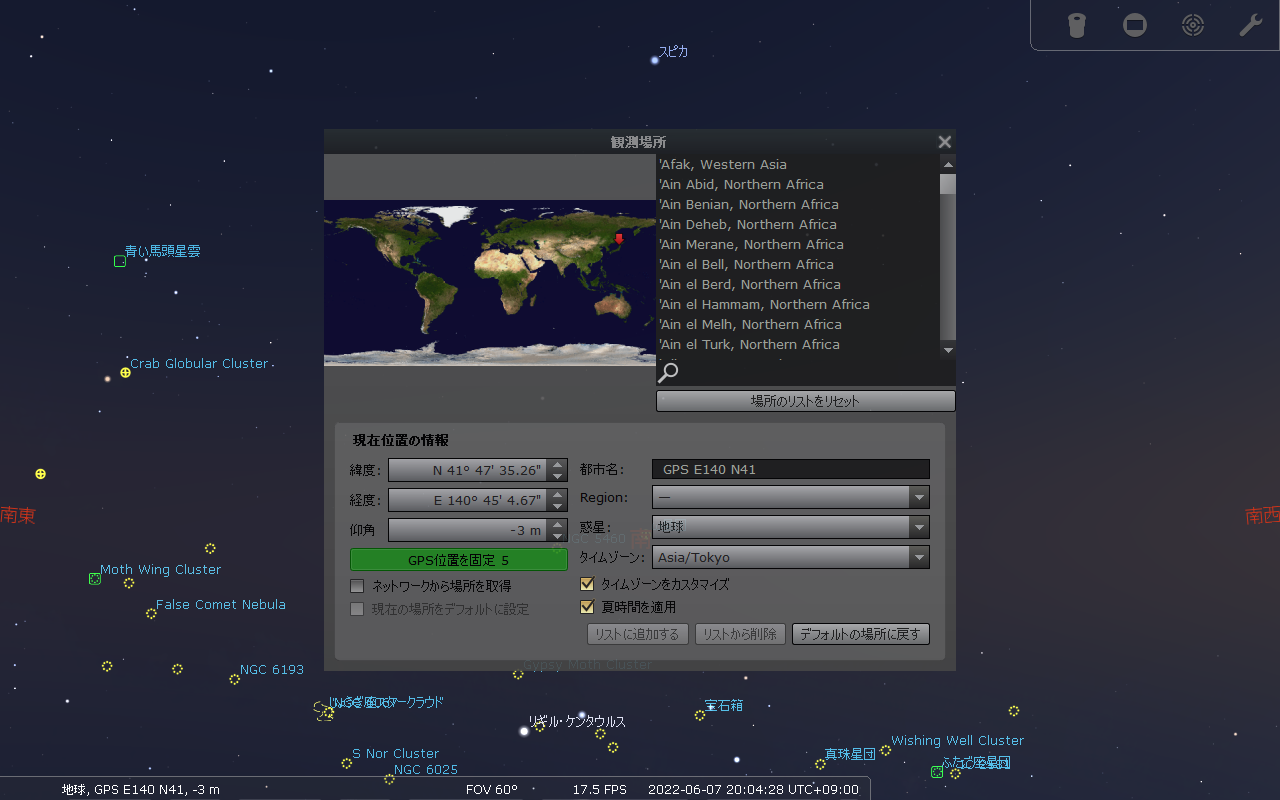Image resolution: width=1280 pixels, height=800 pixels.
Task: Open Oculars configuration wrench icon
Action: pos(1251,25)
